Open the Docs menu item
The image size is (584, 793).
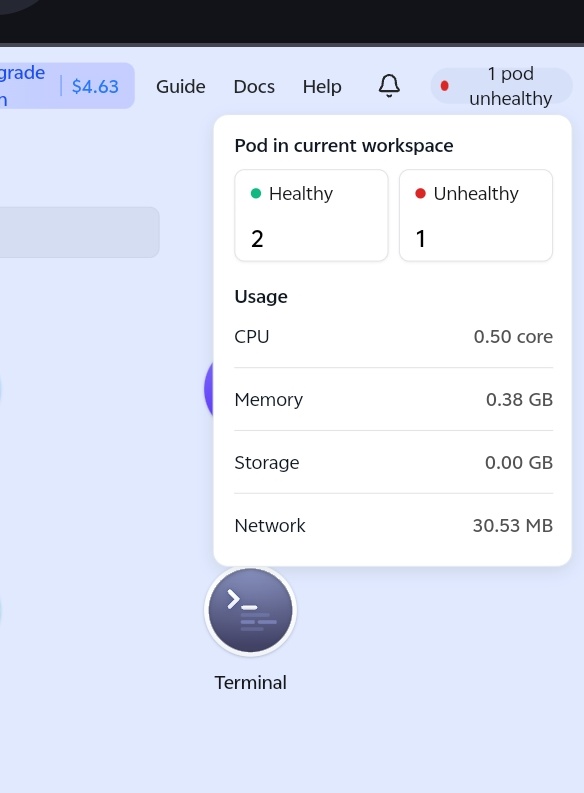(254, 86)
